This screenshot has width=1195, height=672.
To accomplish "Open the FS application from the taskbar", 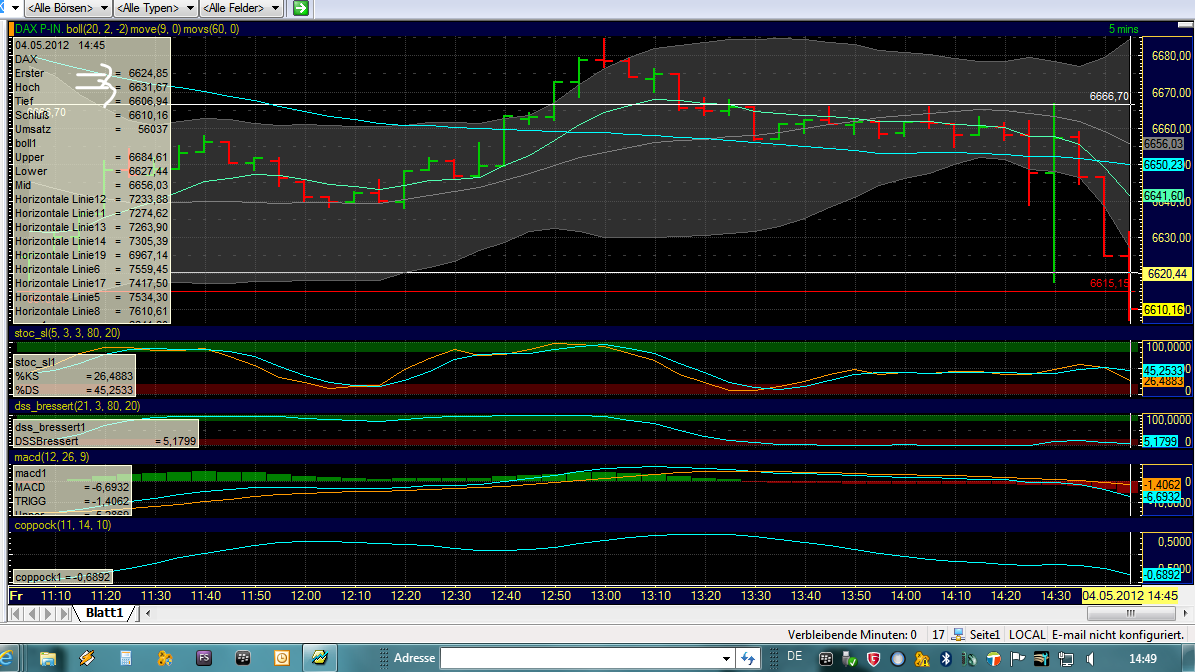I will click(204, 657).
